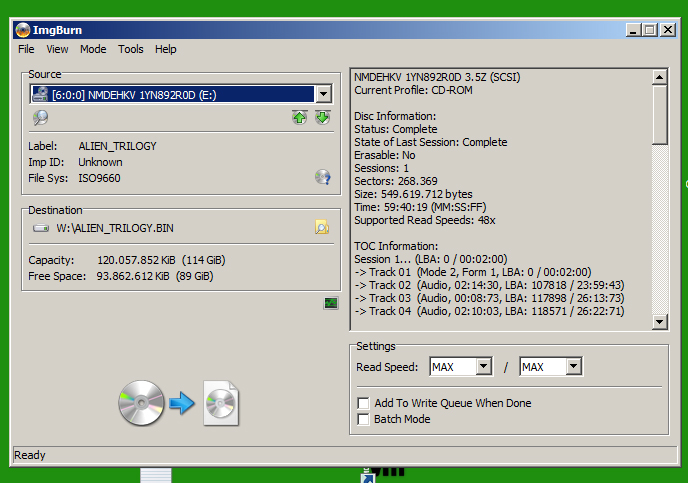The width and height of the screenshot is (688, 483).
Task: Click the Ready status bar text
Action: 29,455
